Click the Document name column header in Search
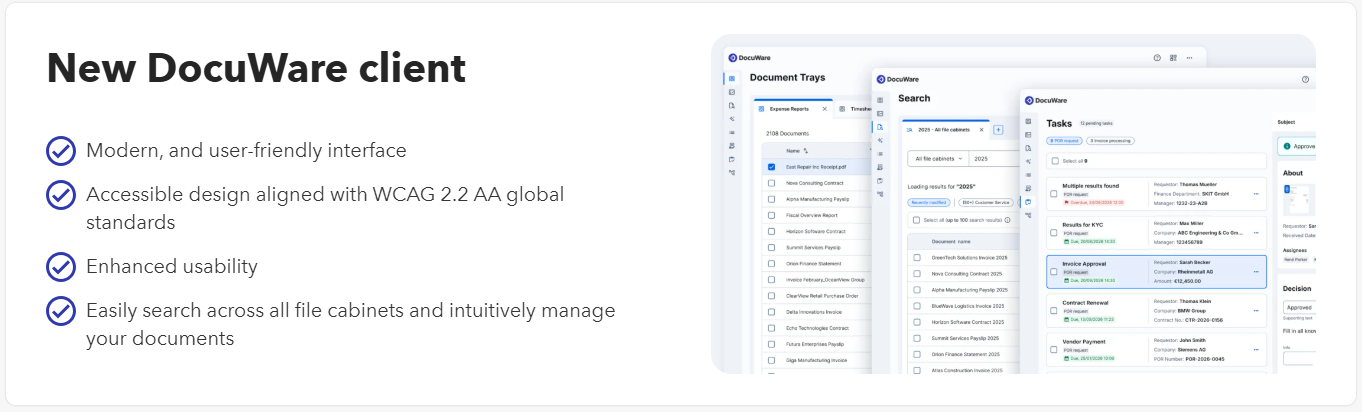This screenshot has width=1362, height=412. 951,241
